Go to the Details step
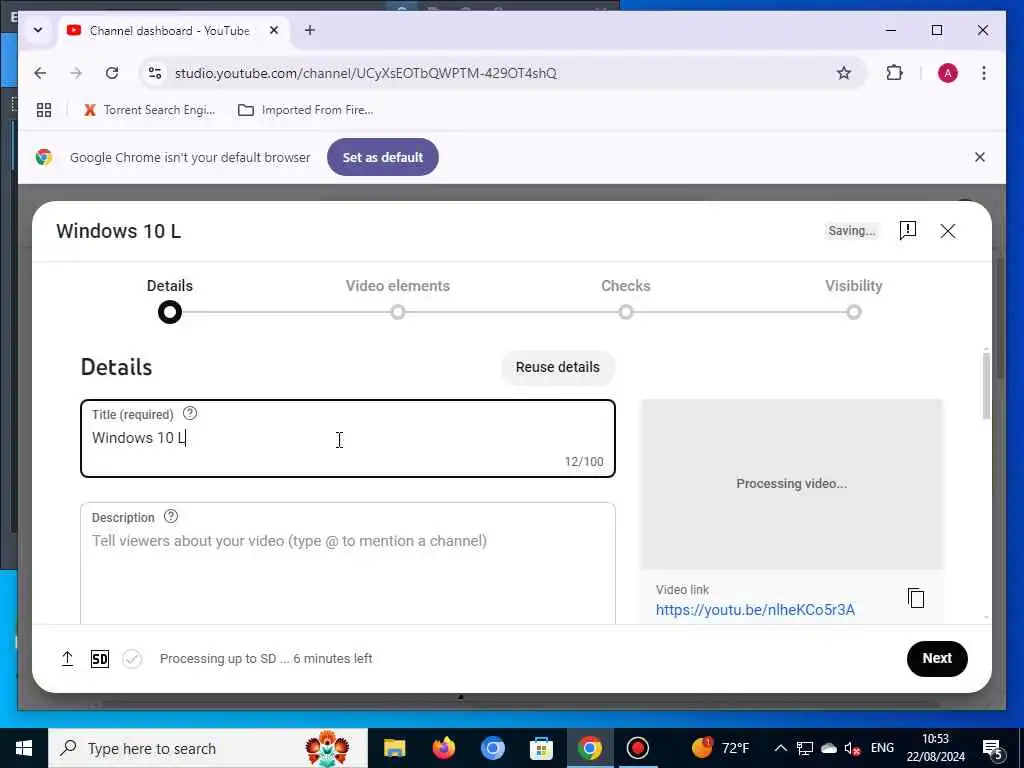The image size is (1024, 768). [170, 300]
